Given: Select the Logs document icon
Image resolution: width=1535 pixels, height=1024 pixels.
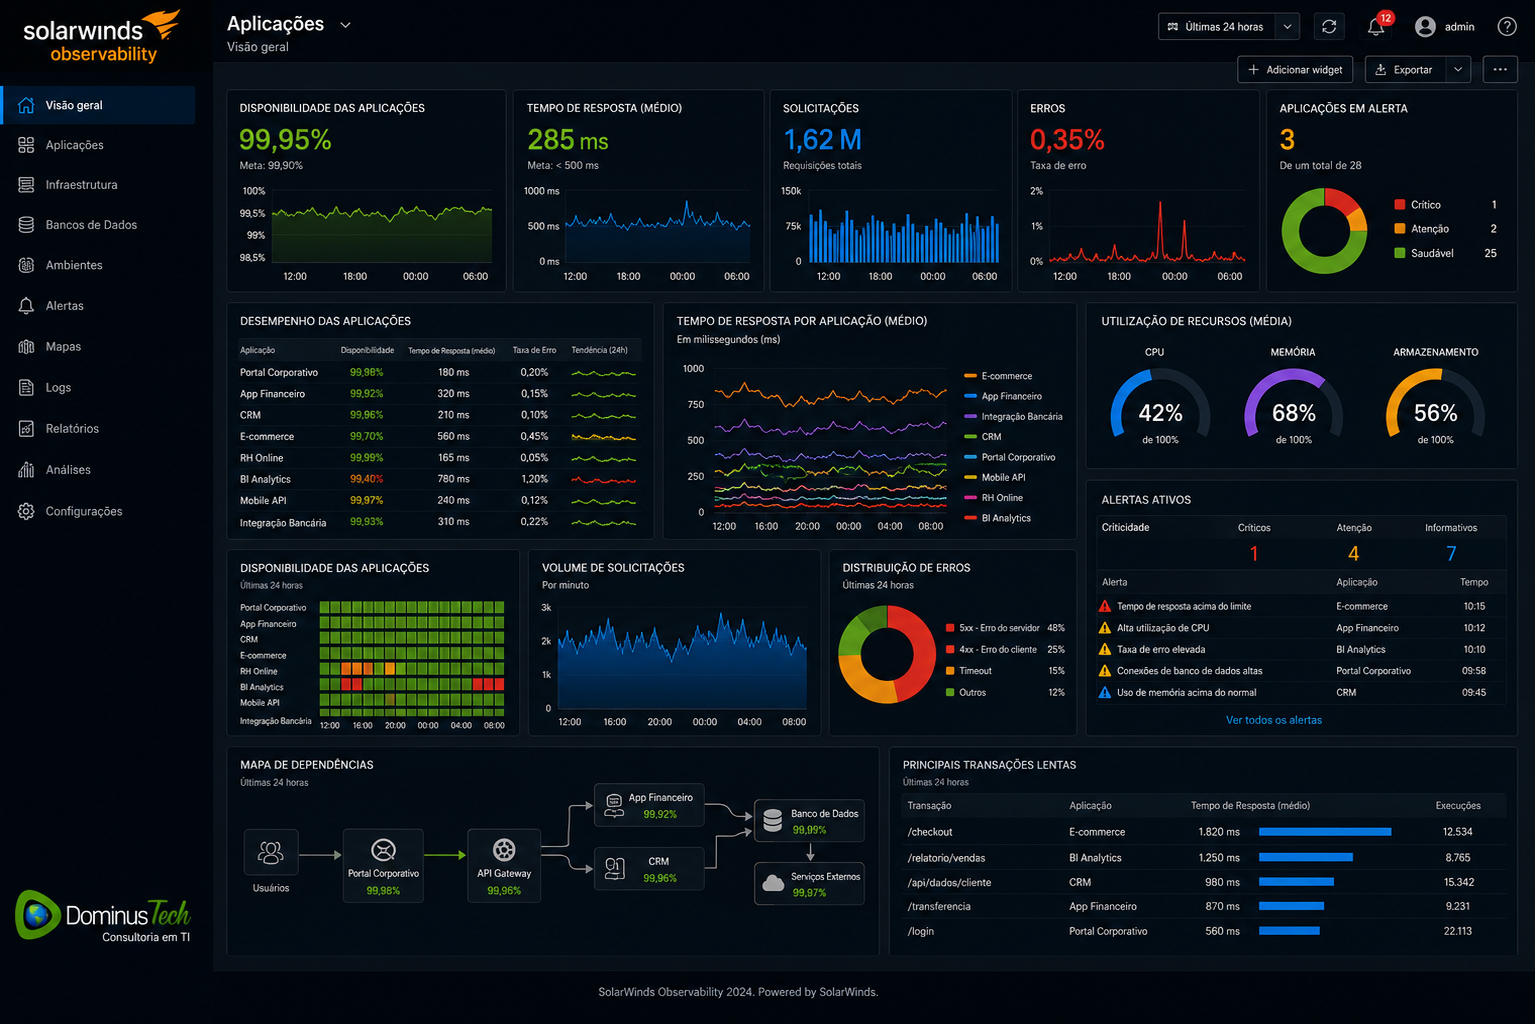Looking at the screenshot, I should click(26, 388).
